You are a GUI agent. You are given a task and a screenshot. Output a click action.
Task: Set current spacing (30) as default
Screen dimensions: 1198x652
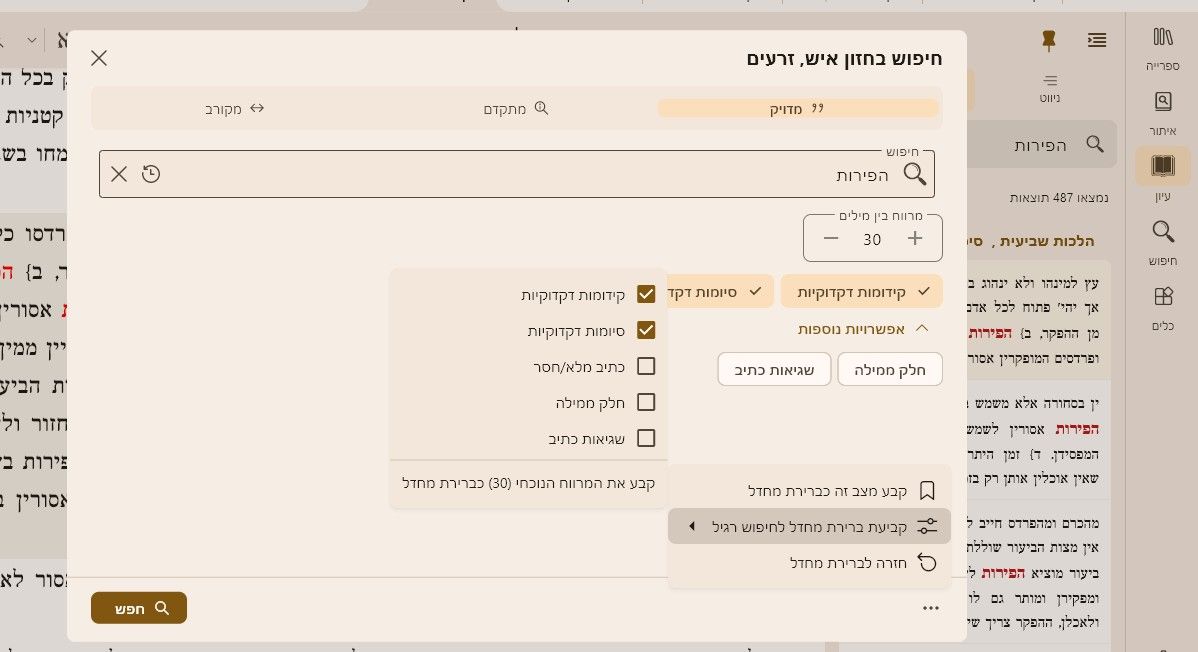click(529, 483)
